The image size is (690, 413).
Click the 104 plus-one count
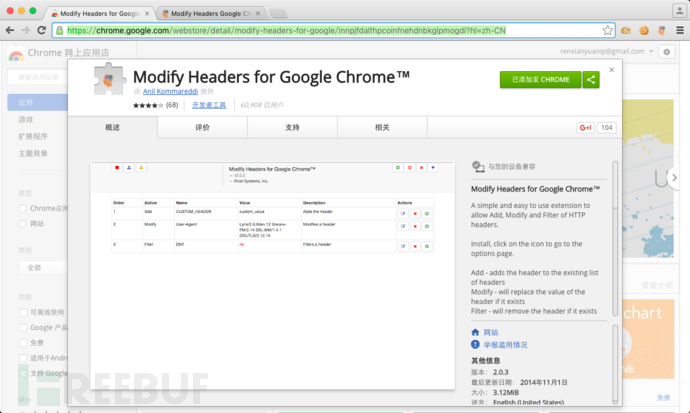click(606, 128)
